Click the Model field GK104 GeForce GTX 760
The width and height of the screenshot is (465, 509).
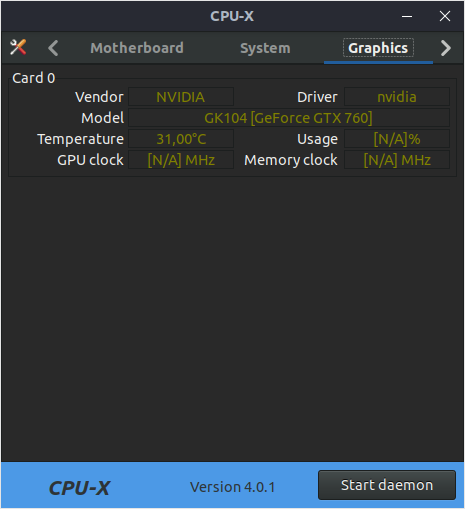pyautogui.click(x=289, y=118)
